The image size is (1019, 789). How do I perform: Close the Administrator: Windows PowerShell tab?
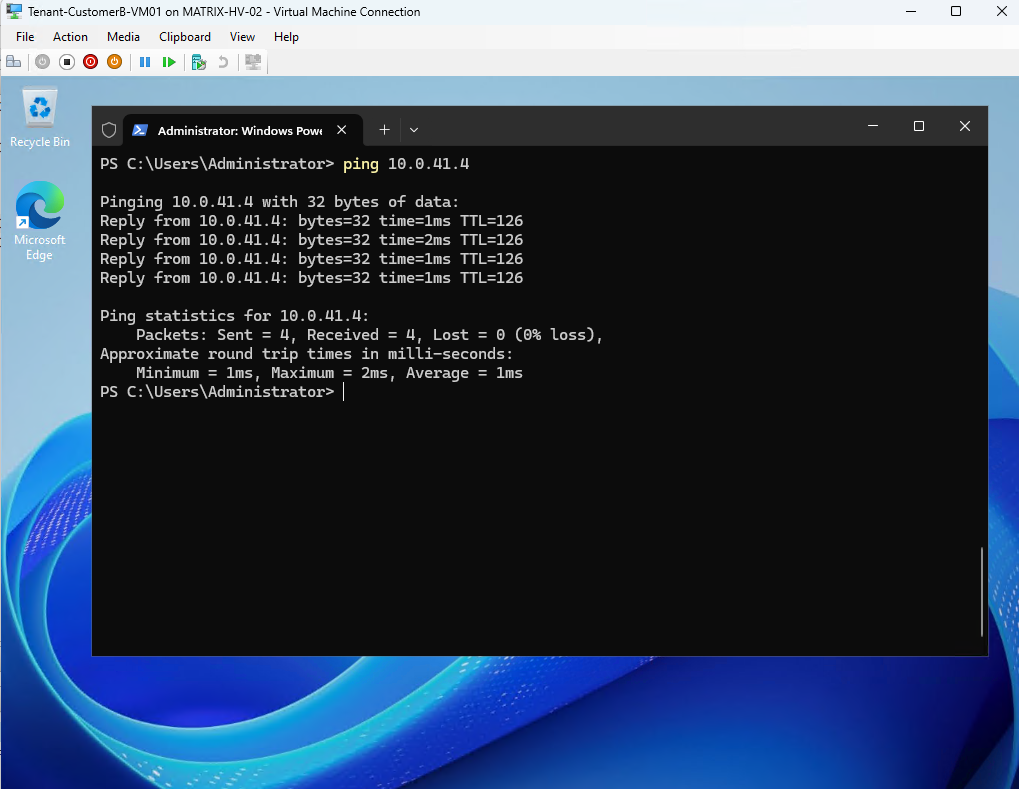click(342, 130)
